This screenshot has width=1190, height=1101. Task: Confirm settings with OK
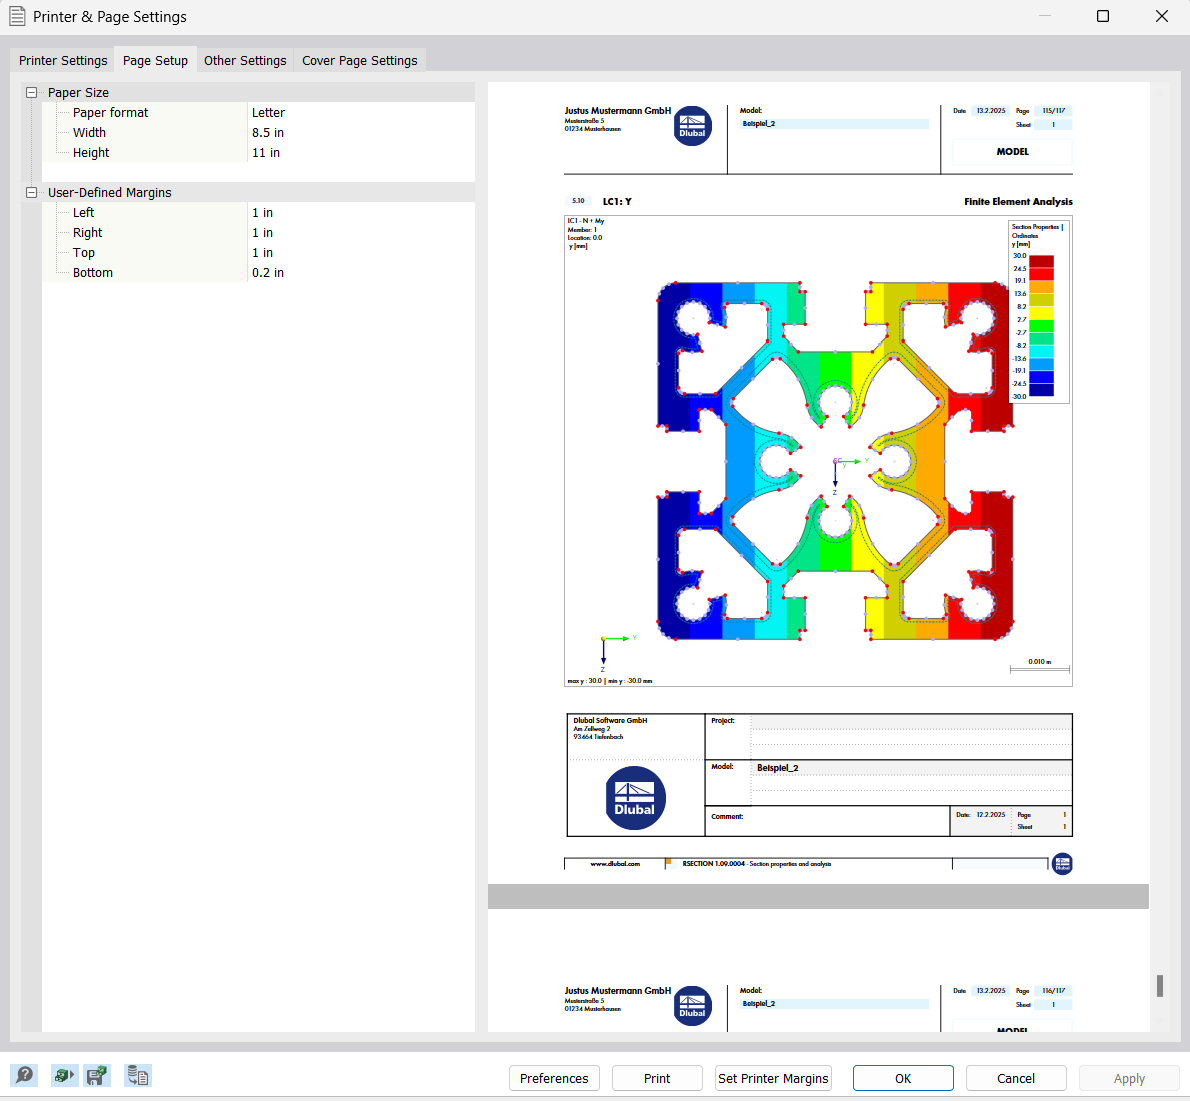tap(903, 1078)
